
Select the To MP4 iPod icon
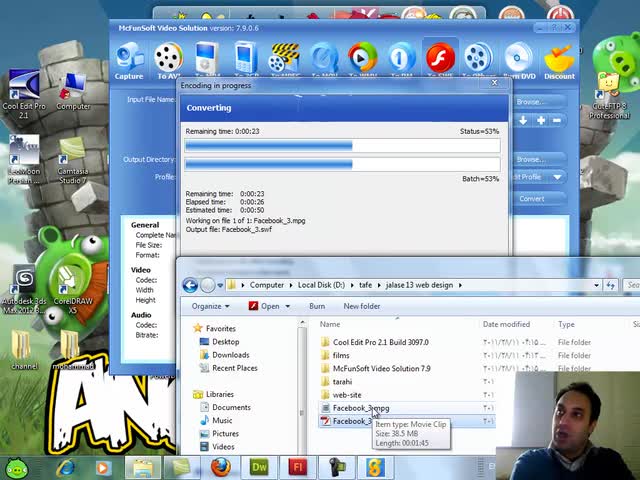pos(207,59)
